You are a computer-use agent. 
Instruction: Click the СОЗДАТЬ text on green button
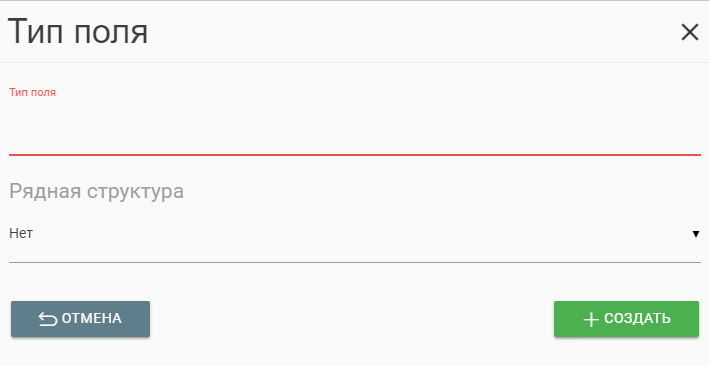tap(638, 318)
